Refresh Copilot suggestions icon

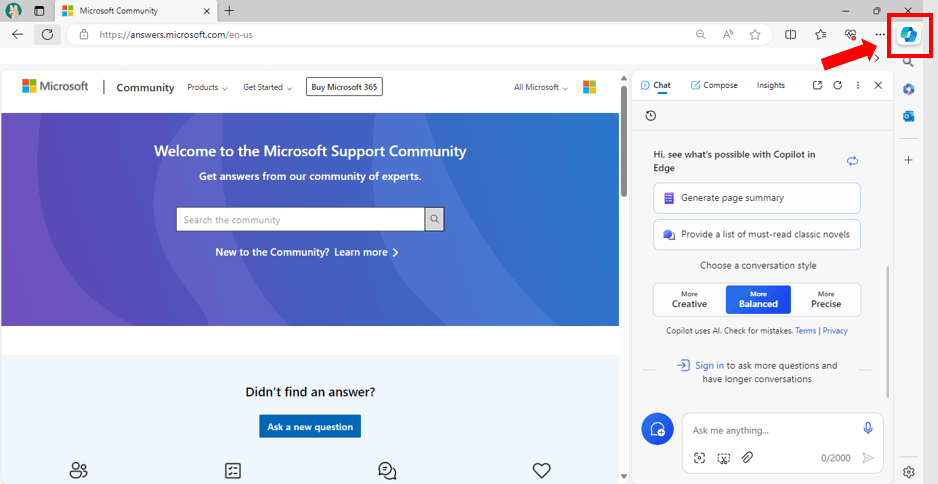[852, 161]
